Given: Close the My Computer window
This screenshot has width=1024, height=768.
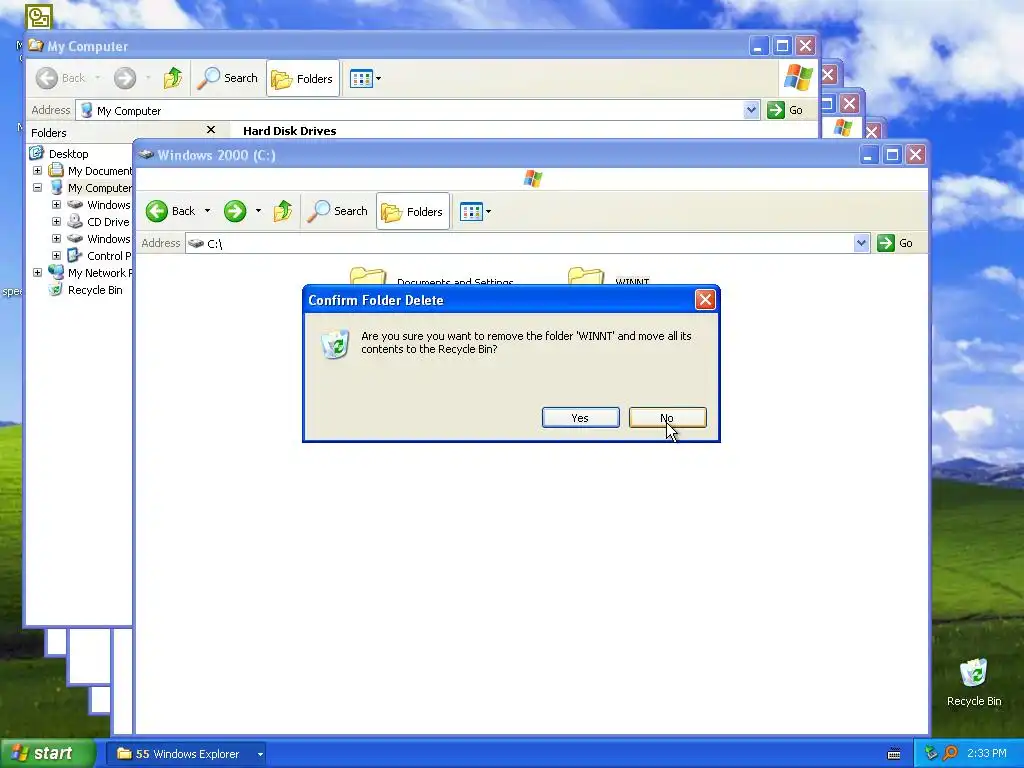Looking at the screenshot, I should 805,46.
